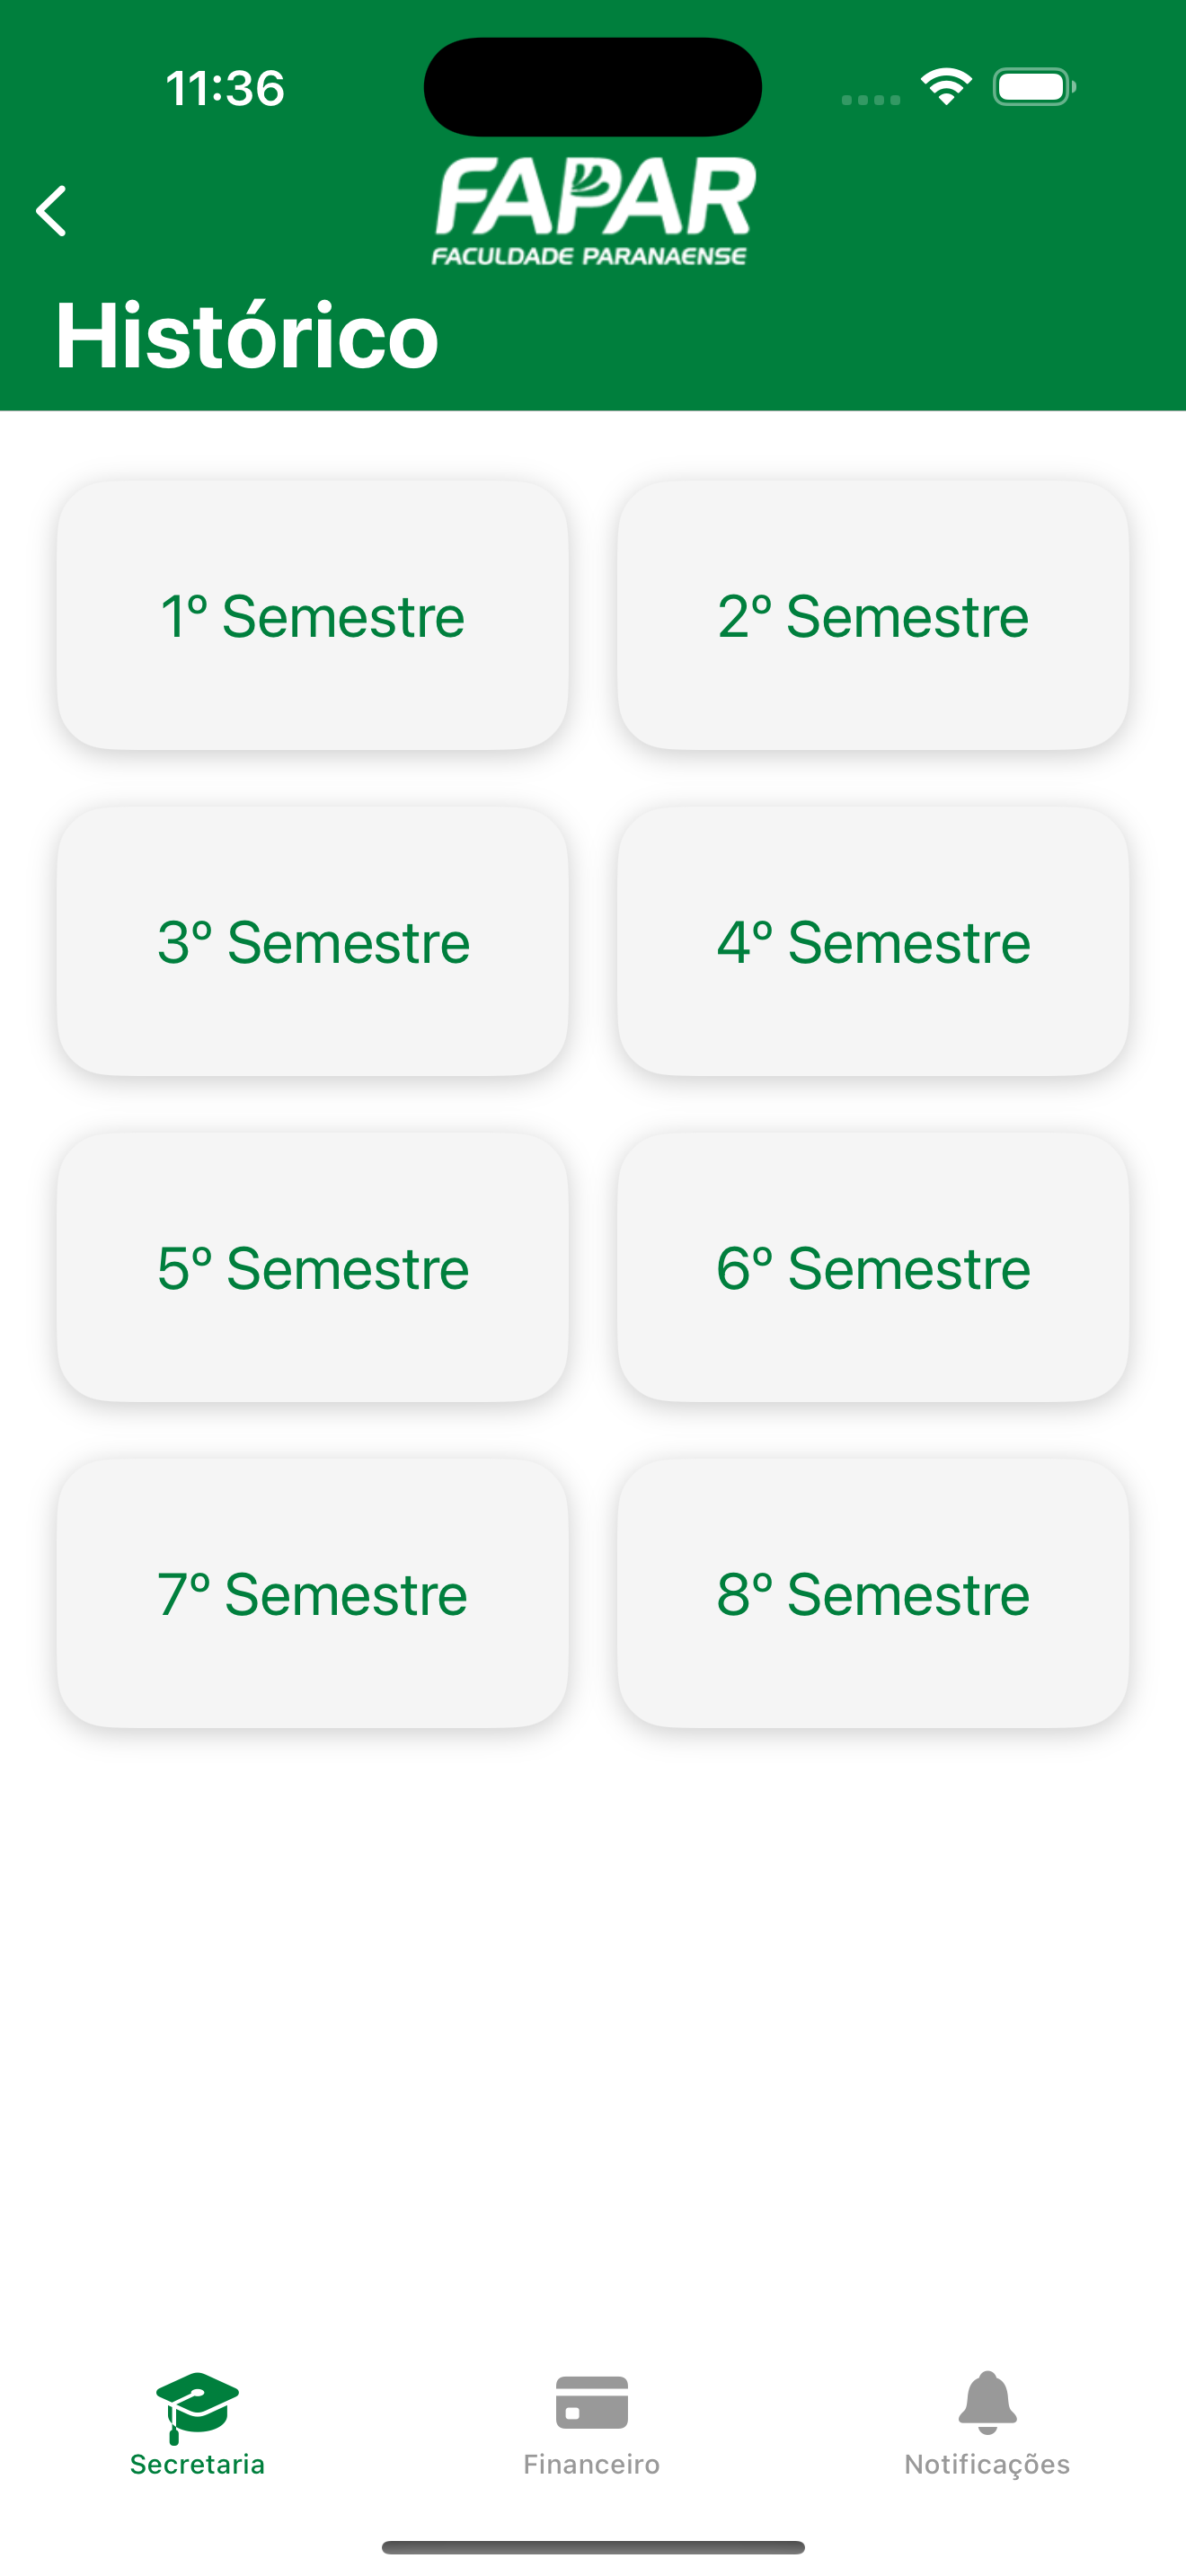Viewport: 1186px width, 2576px height.
Task: Tap the back arrow icon
Action: (x=51, y=211)
